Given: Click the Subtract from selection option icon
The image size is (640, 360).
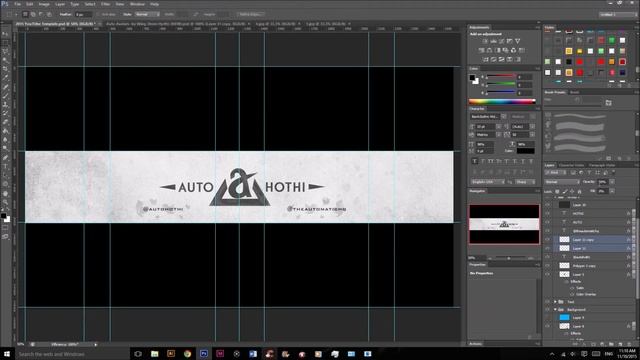Looking at the screenshot, I should click(41, 14).
